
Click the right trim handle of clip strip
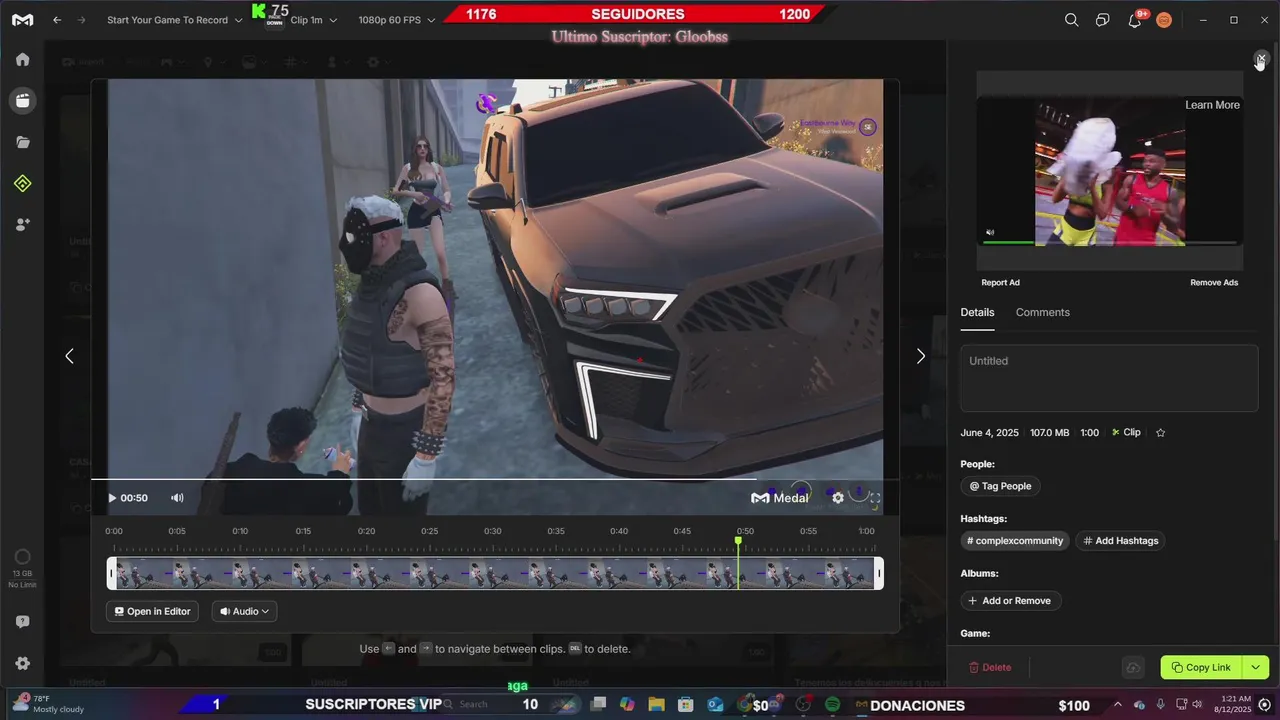879,573
